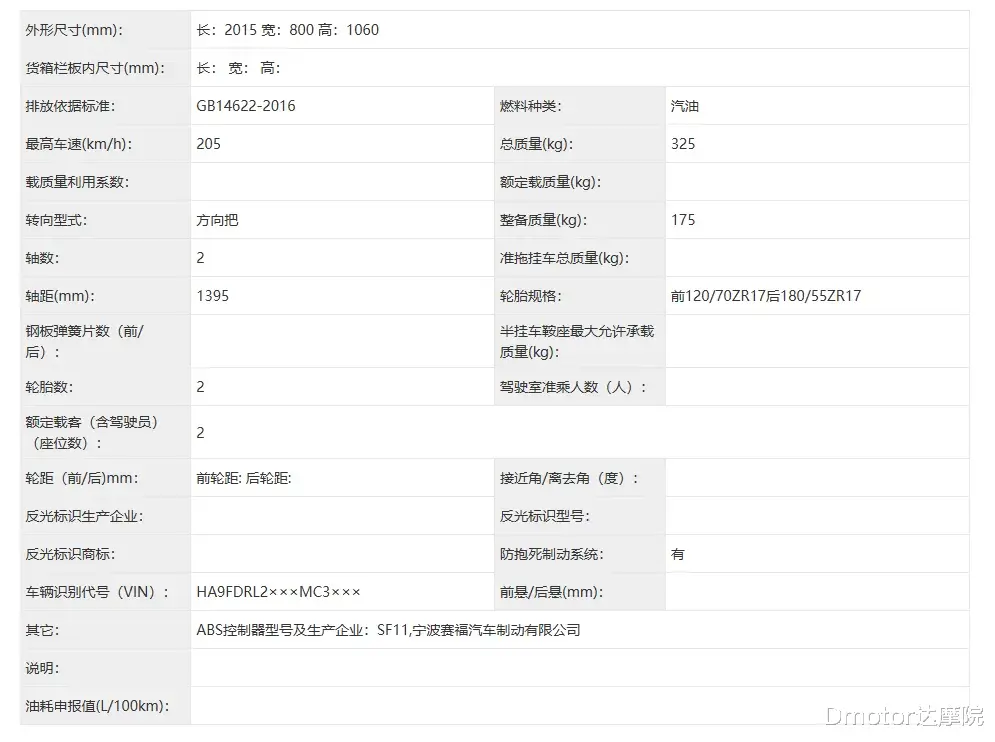995x742 pixels.
Task: Click the 额定载质量(kg) label
Action: point(550,182)
